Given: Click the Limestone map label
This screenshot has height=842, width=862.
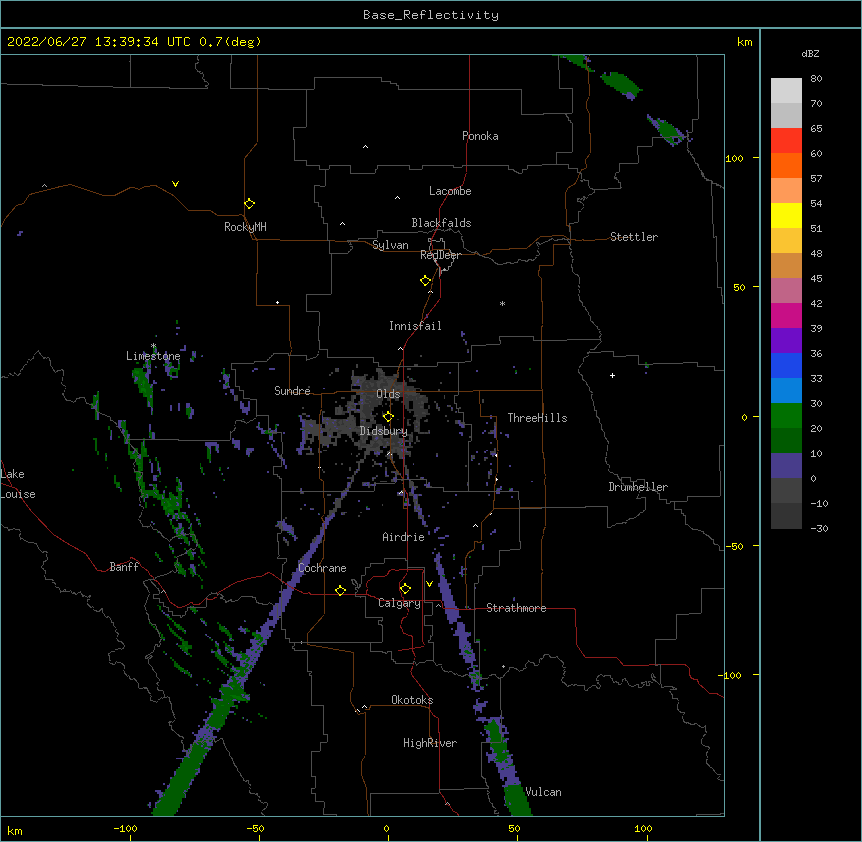Looking at the screenshot, I should (153, 356).
